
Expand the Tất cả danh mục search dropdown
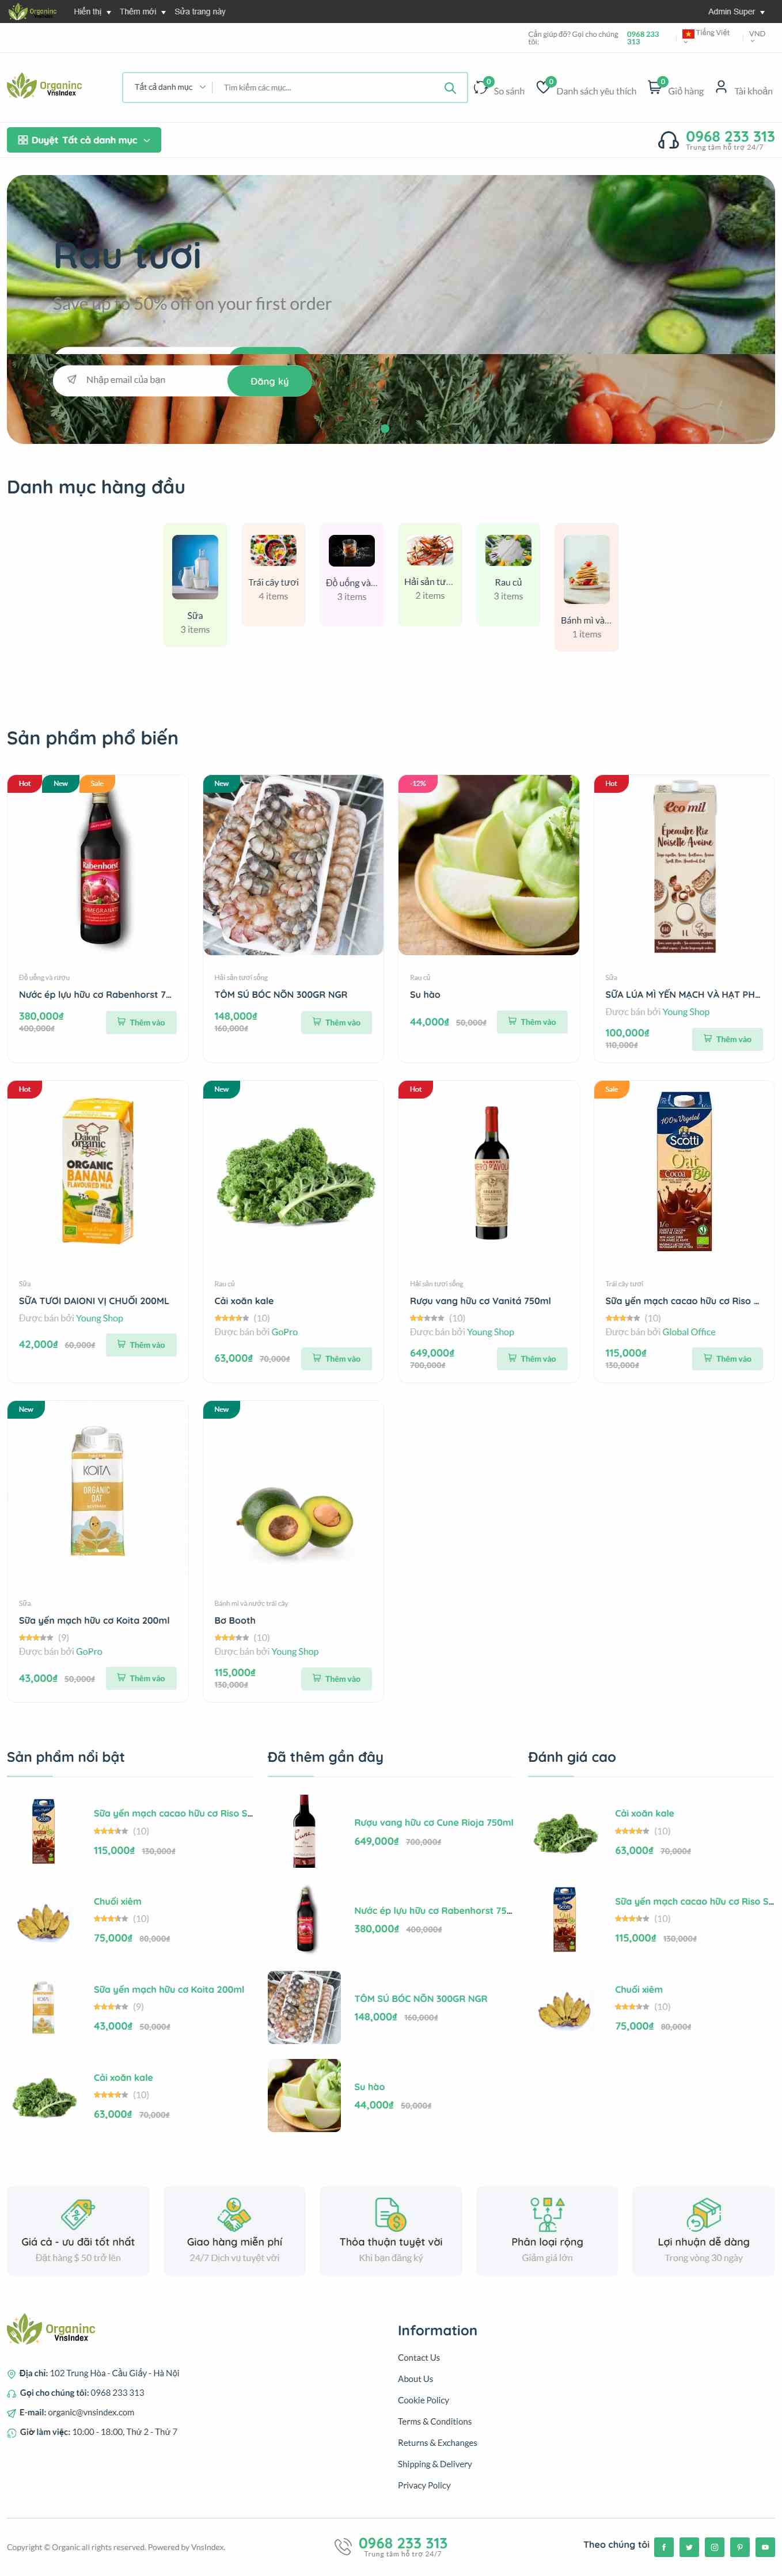[x=170, y=88]
